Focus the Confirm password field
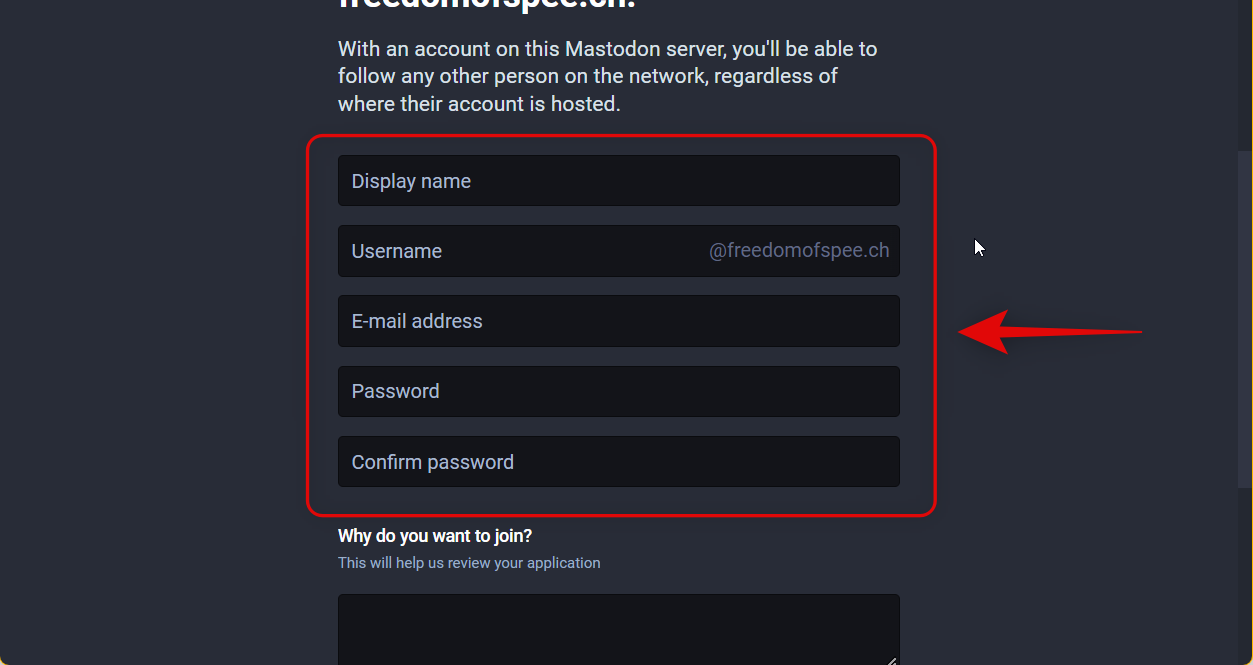Screen dimensions: 1253x665 [x=618, y=462]
